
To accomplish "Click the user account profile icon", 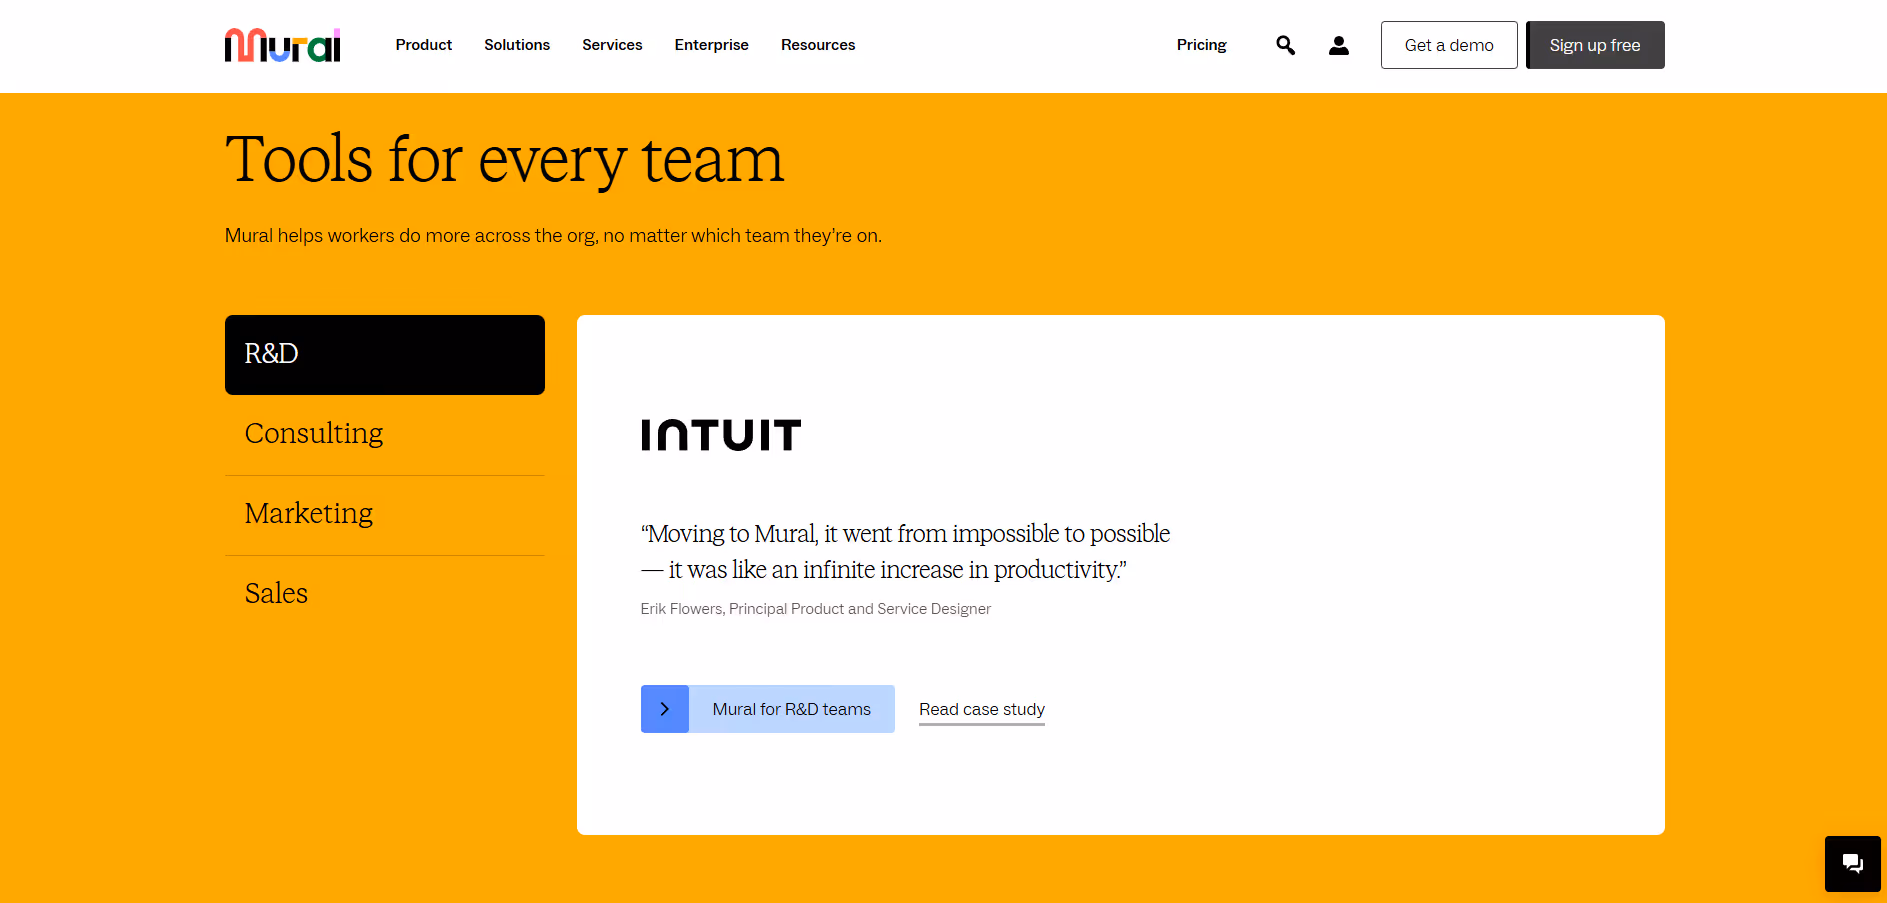I will [1338, 45].
